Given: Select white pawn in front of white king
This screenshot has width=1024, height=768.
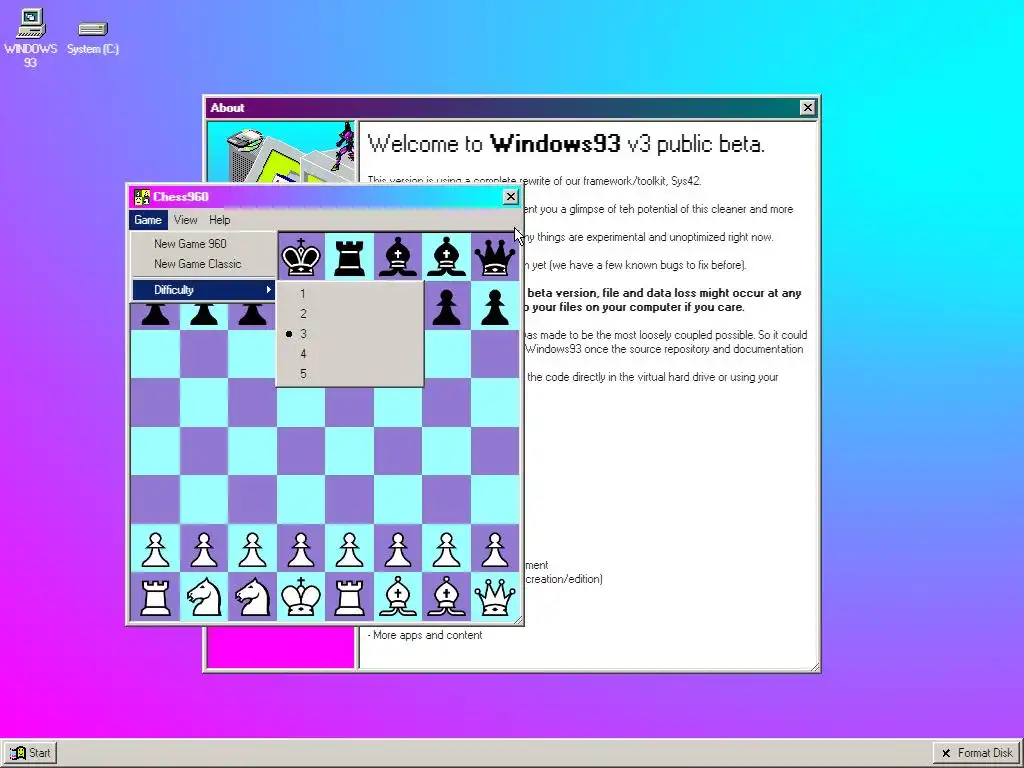Looking at the screenshot, I should [x=301, y=549].
